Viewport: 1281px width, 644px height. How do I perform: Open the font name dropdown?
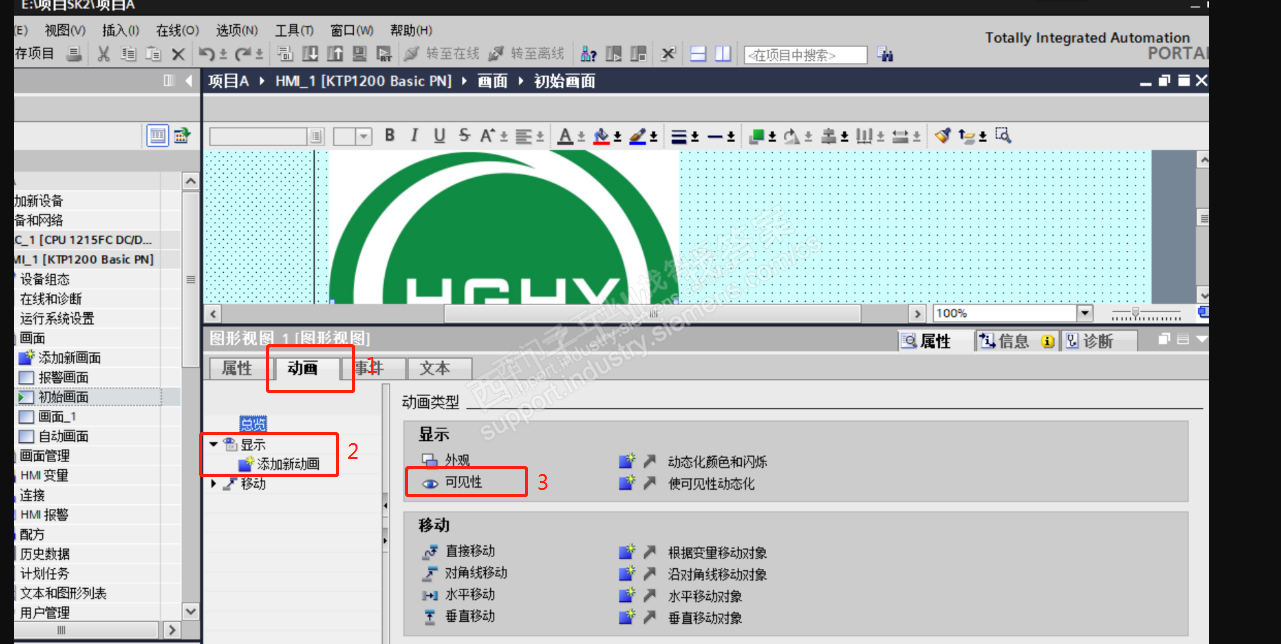click(x=317, y=136)
